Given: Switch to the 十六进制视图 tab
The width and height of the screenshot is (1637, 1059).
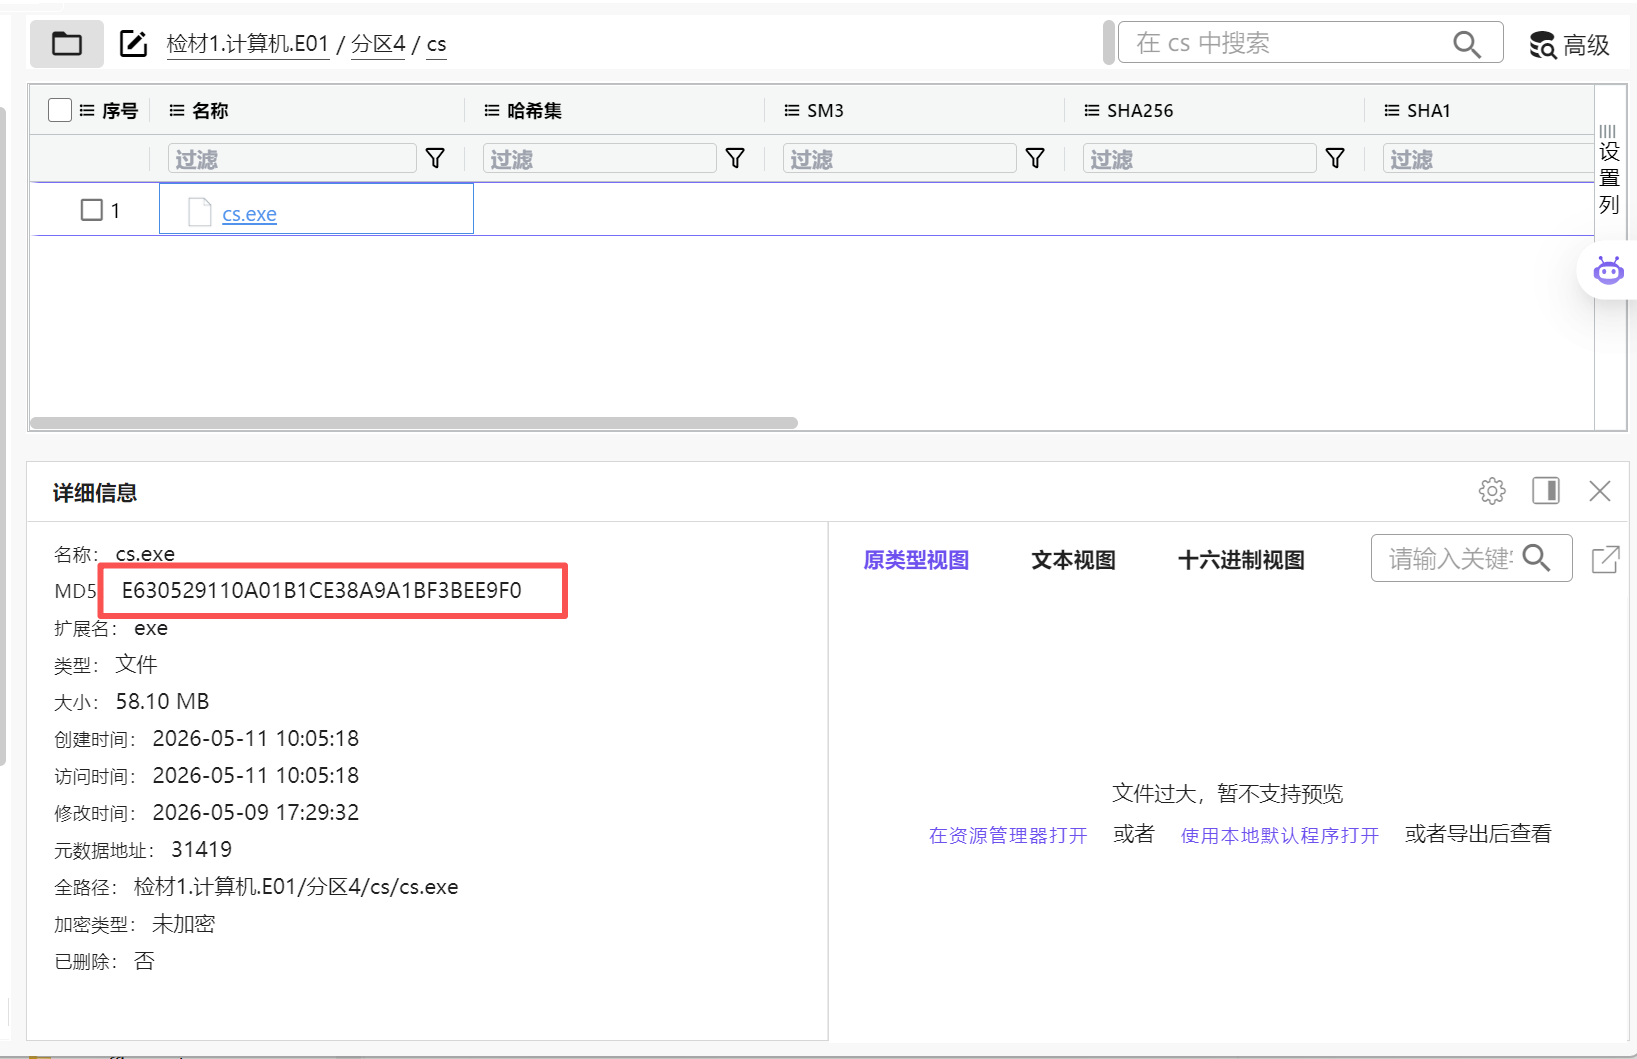Looking at the screenshot, I should tap(1241, 560).
